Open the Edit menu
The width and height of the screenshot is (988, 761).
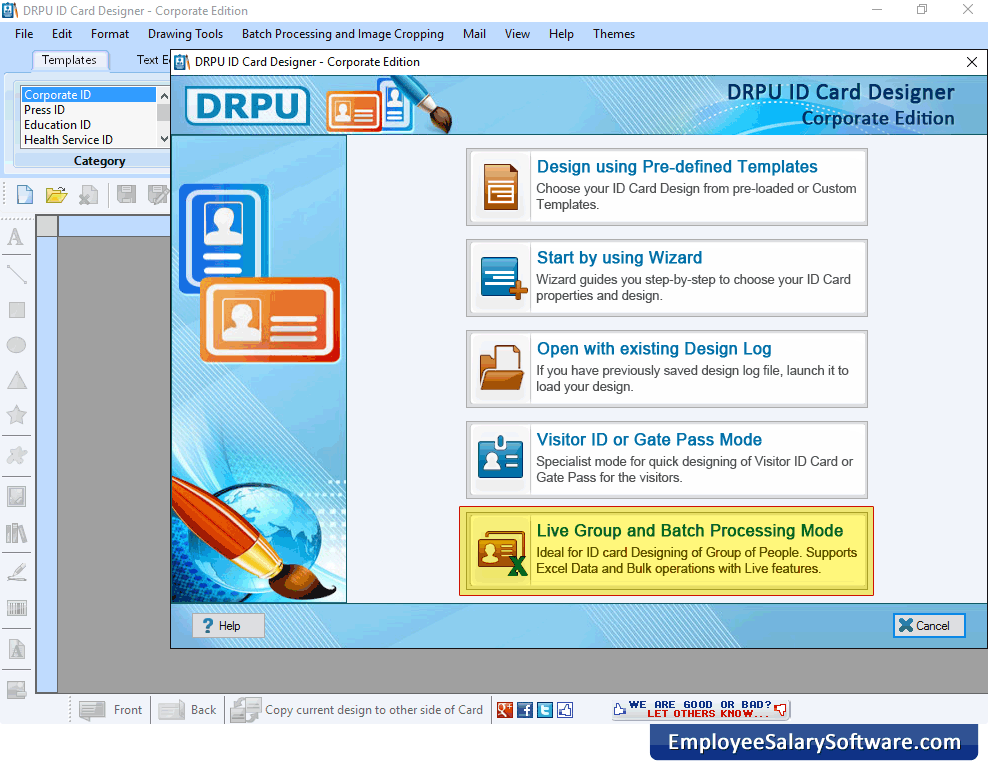pos(62,34)
